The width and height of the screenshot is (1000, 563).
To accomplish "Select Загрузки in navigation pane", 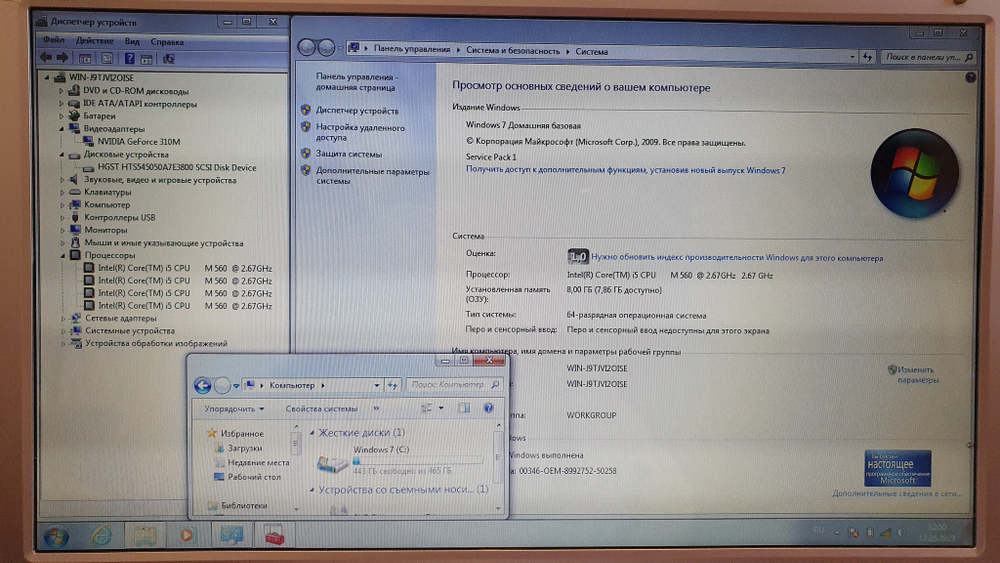I will [244, 448].
